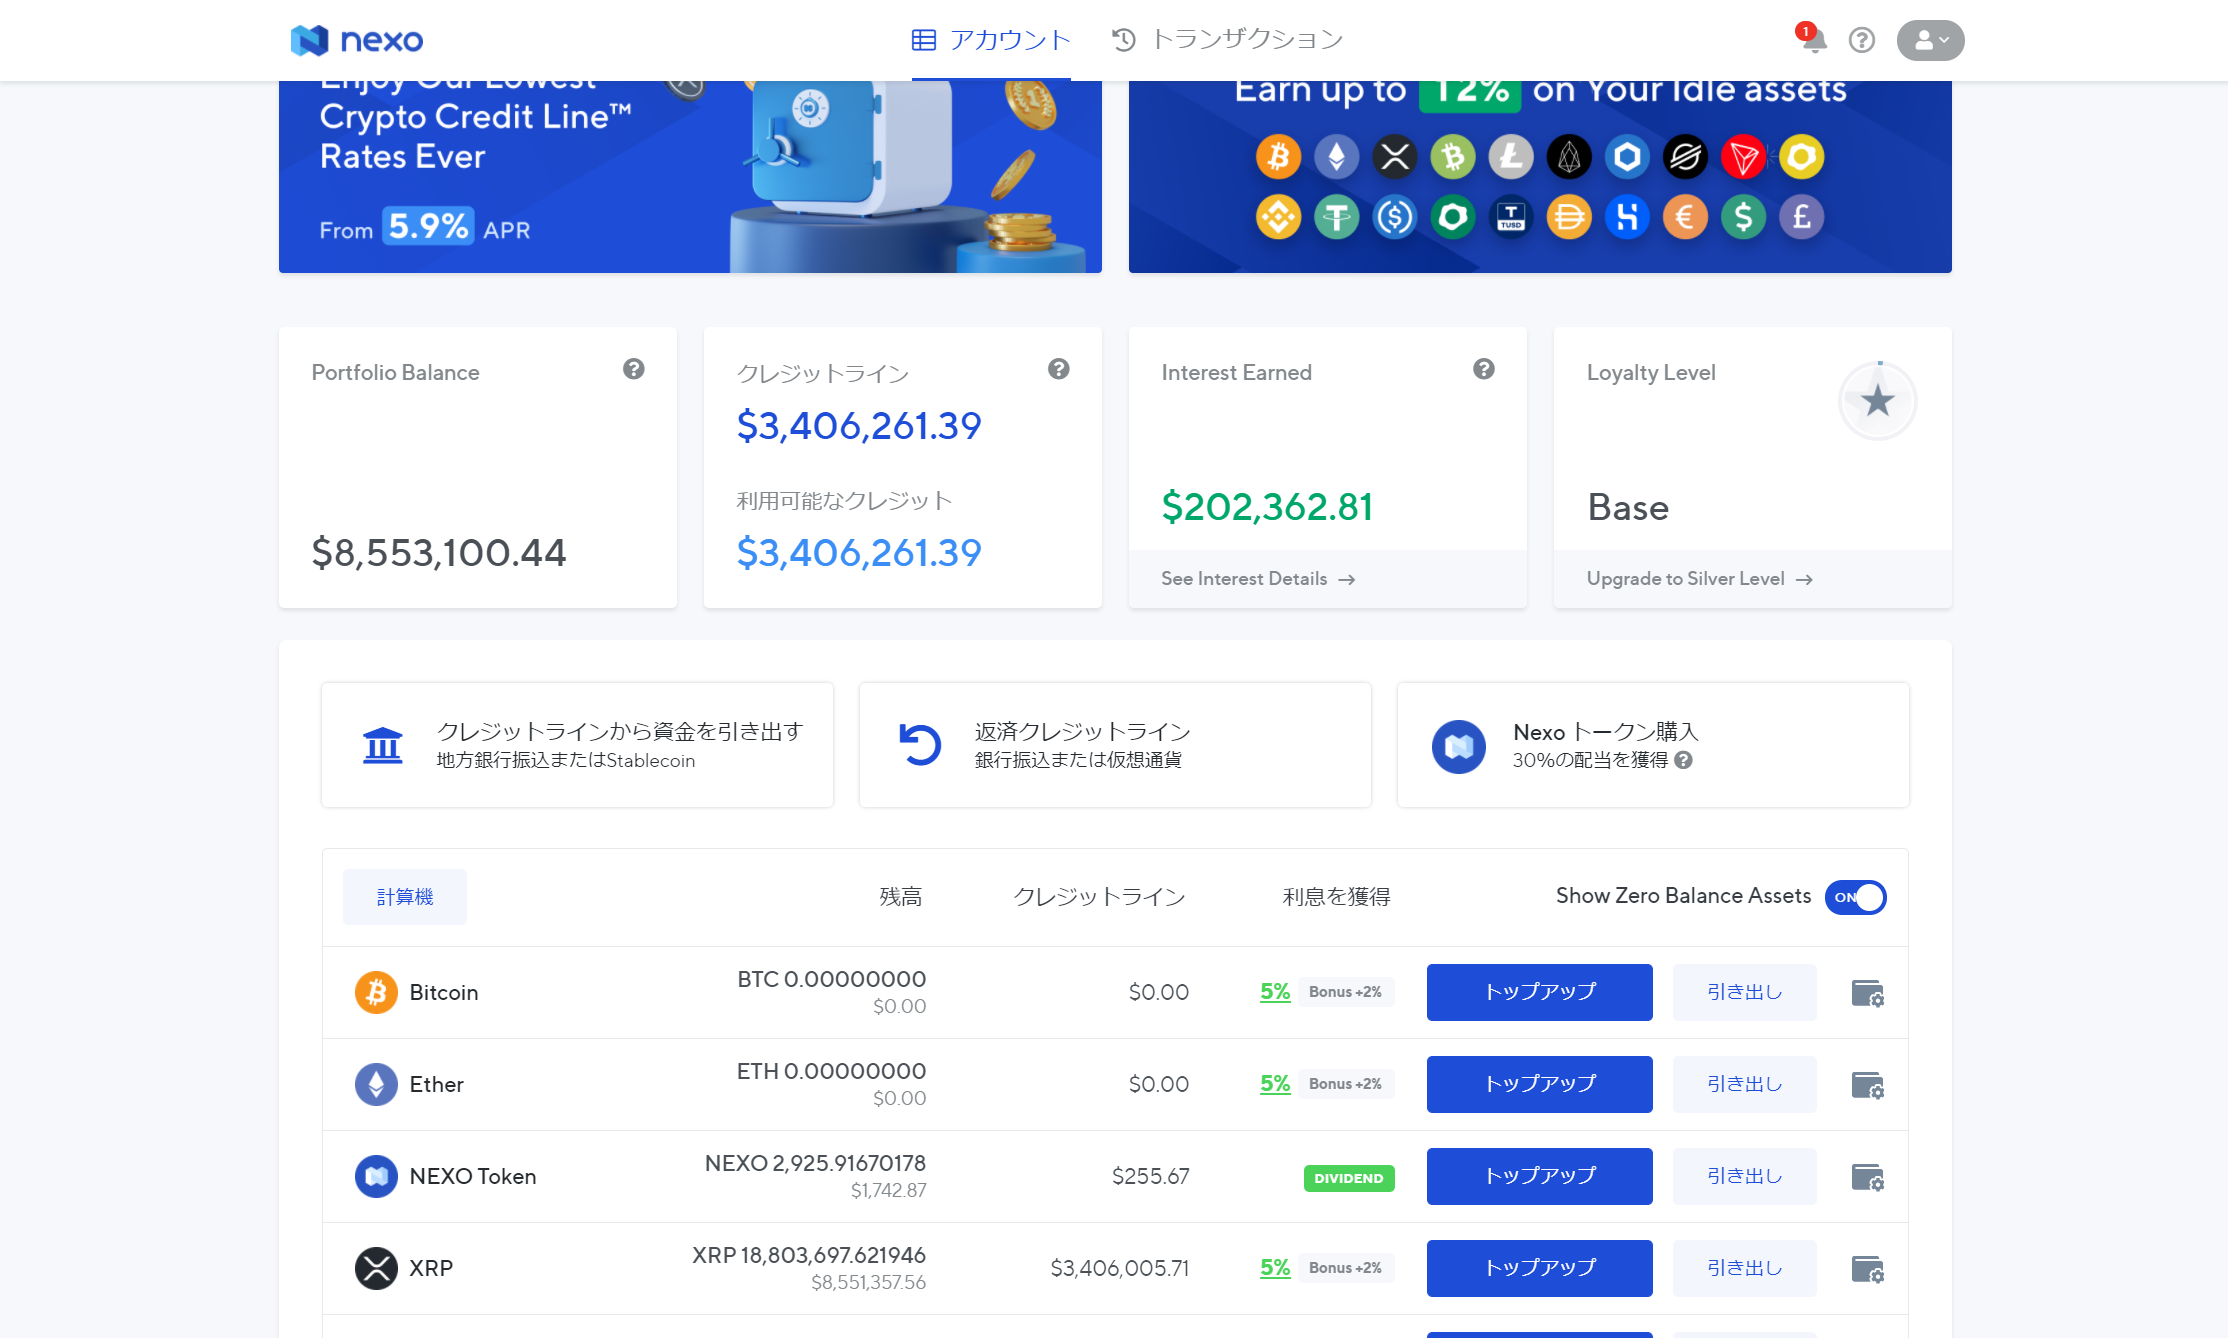
Task: Open the Crypto Credit Line banner
Action: 690,177
